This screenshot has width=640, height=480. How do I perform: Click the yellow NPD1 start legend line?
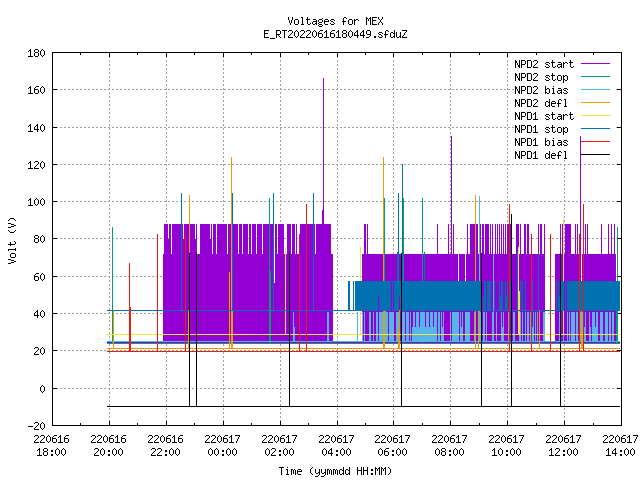[x=595, y=116]
